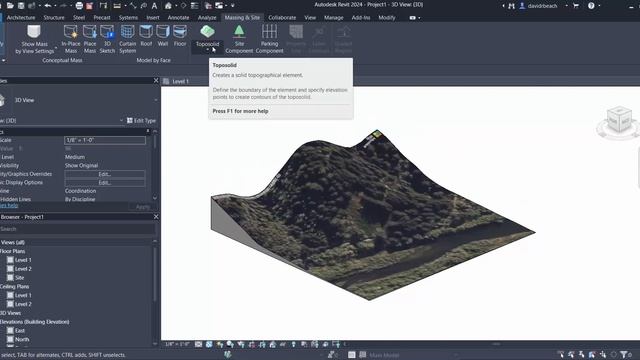The height and width of the screenshot is (360, 640).
Task: Open the user account dropdown
Action: [x=567, y=6]
